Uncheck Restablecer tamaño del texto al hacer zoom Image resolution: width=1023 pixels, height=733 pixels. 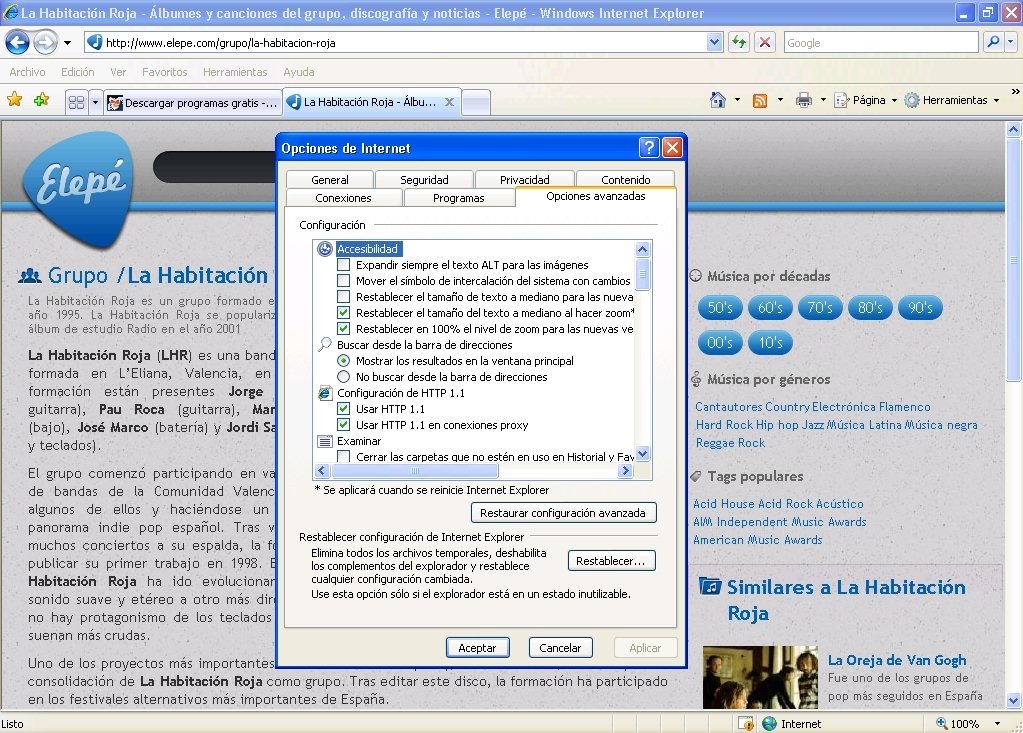pyautogui.click(x=343, y=312)
